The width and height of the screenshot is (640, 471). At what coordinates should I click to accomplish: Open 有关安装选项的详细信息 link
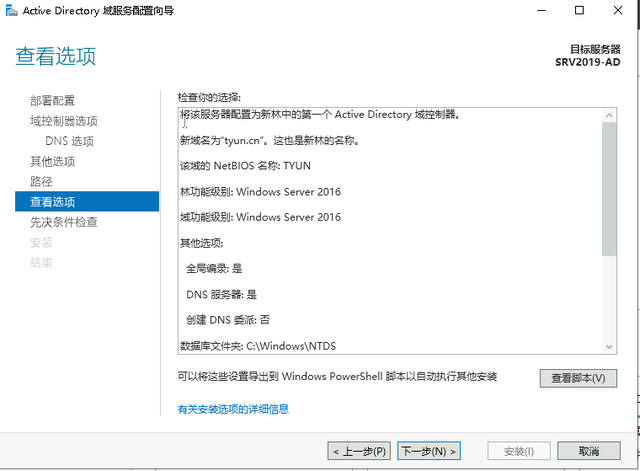coord(233,409)
